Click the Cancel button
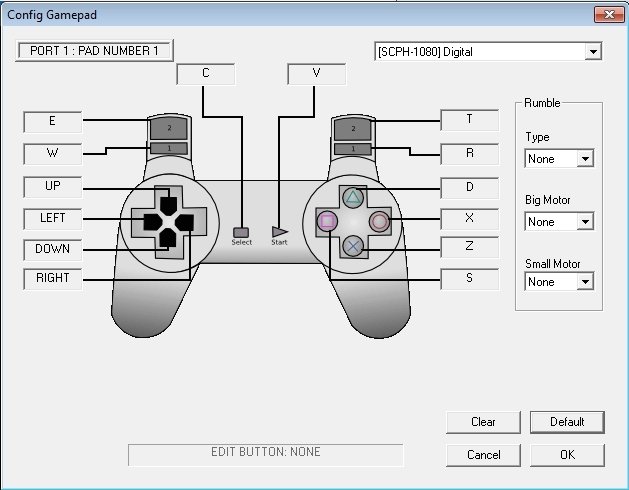This screenshot has width=629, height=490. point(483,455)
